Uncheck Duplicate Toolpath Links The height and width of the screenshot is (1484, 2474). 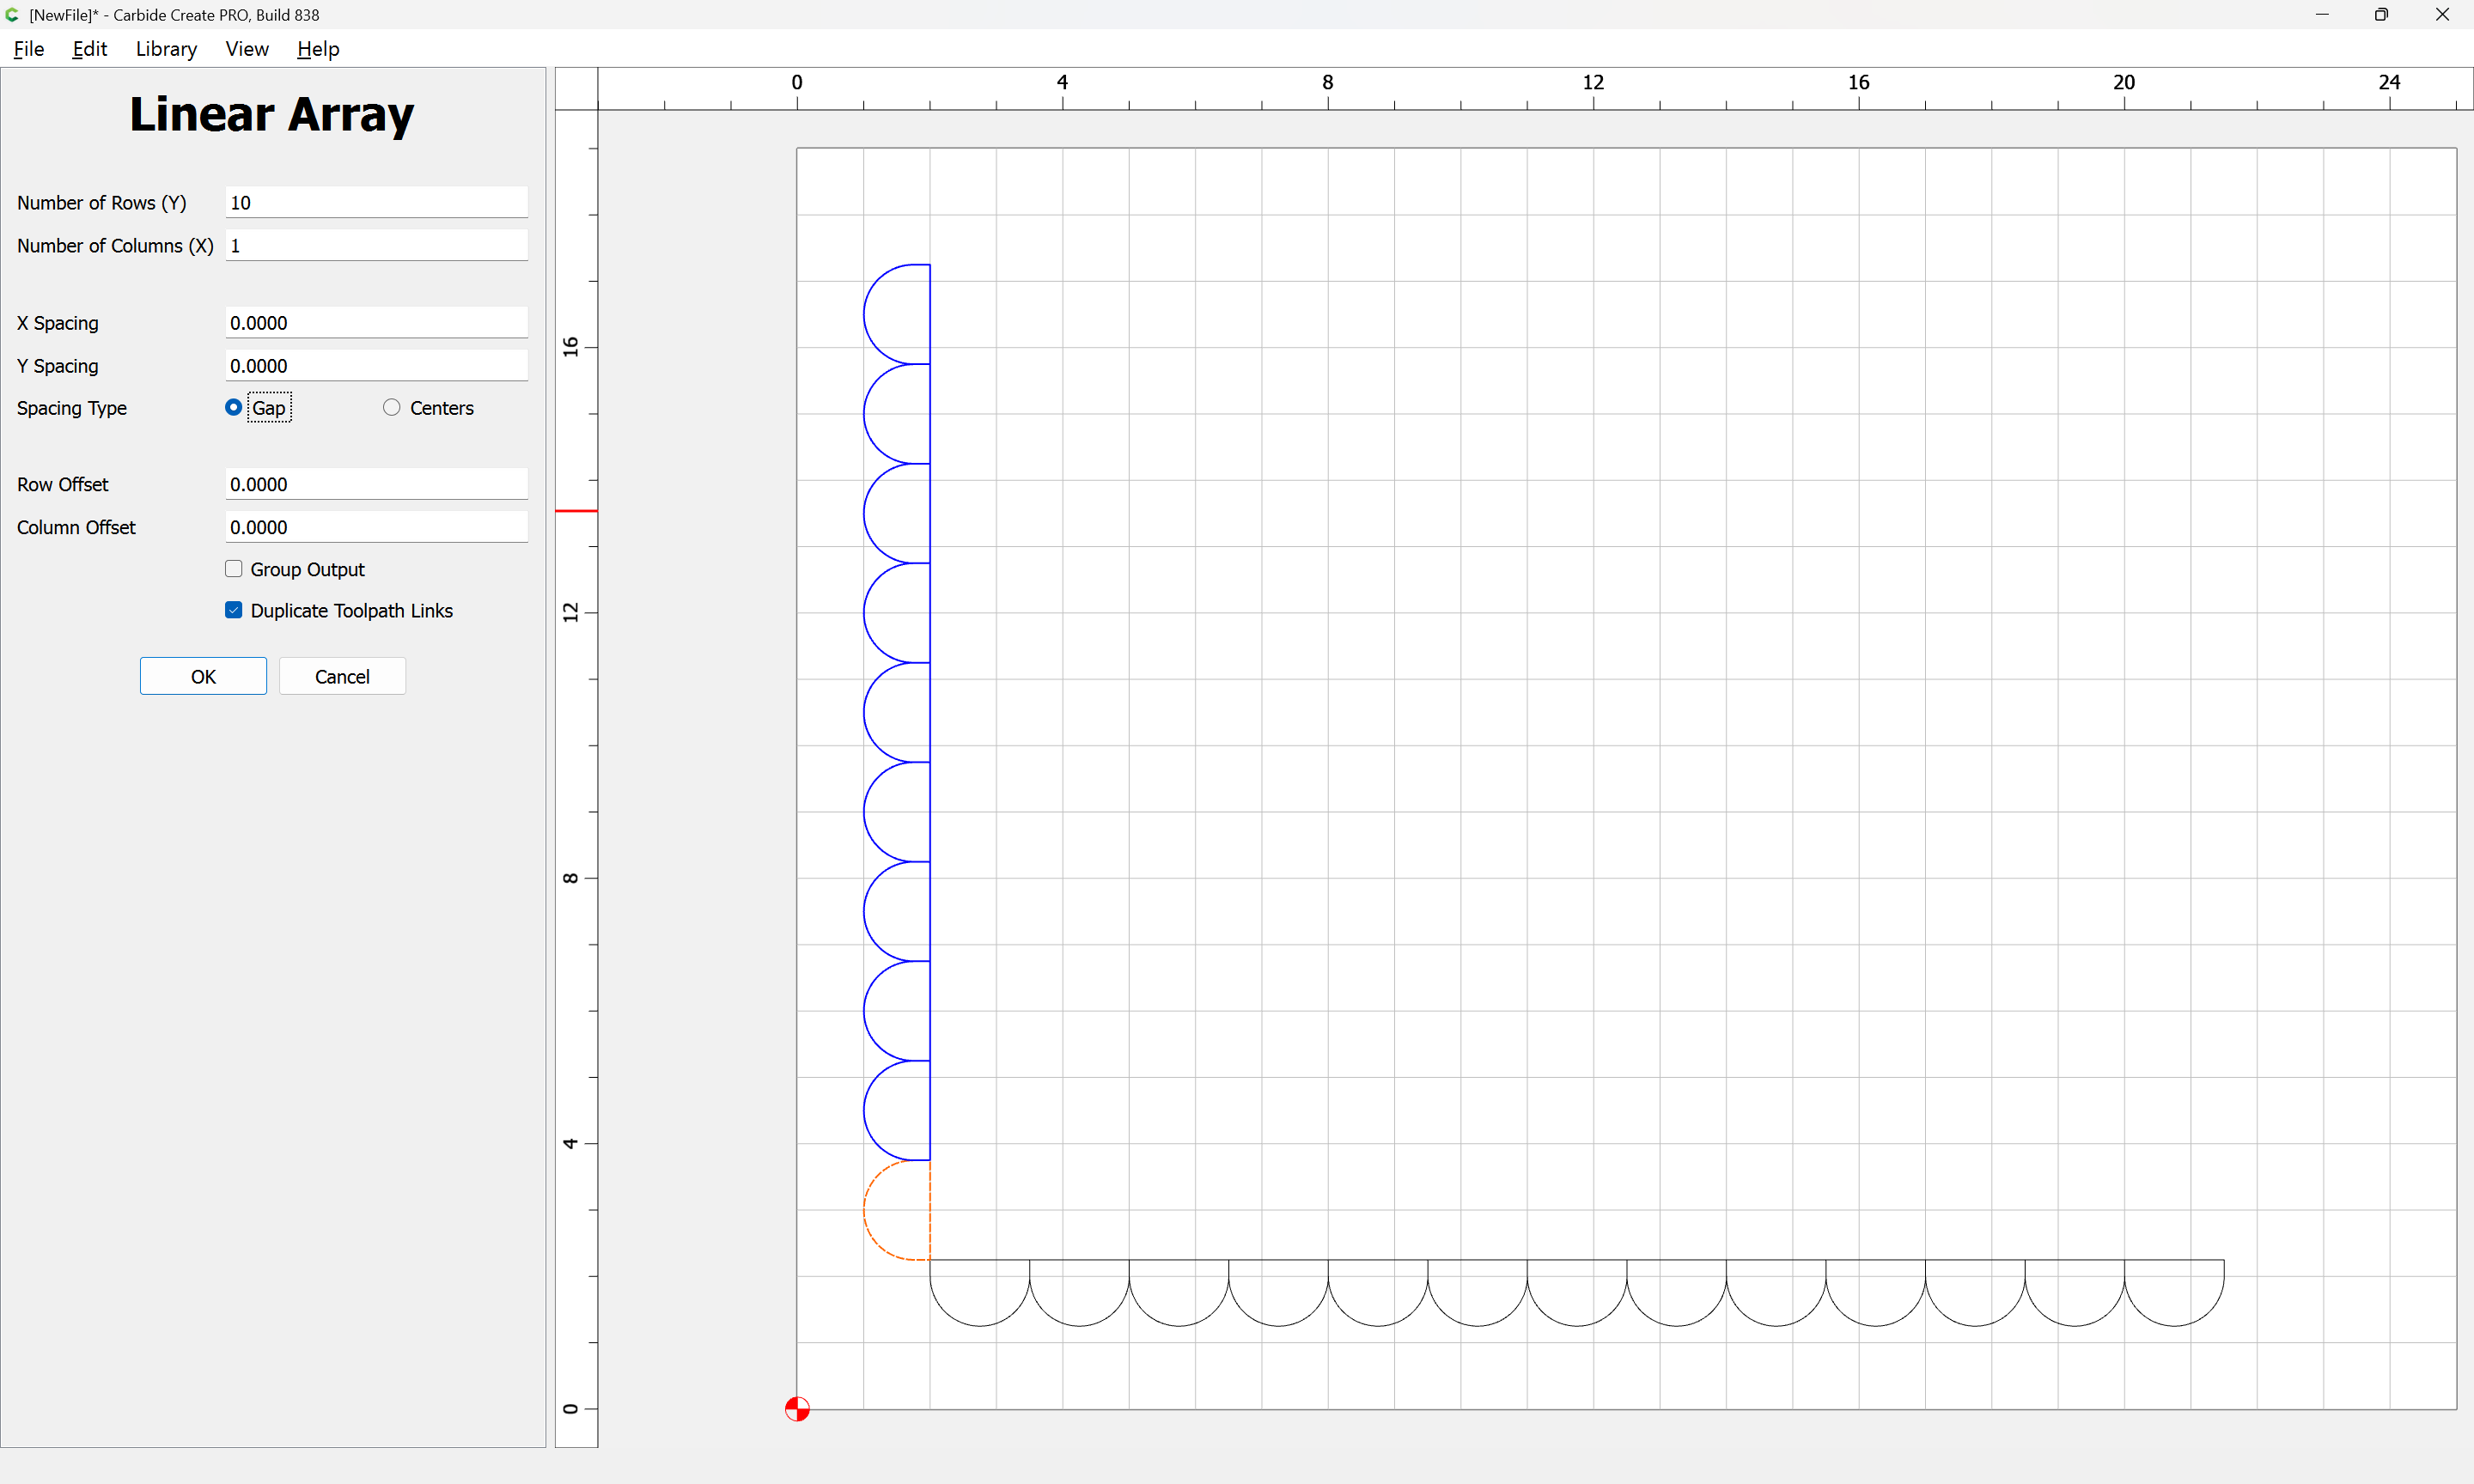(x=234, y=610)
